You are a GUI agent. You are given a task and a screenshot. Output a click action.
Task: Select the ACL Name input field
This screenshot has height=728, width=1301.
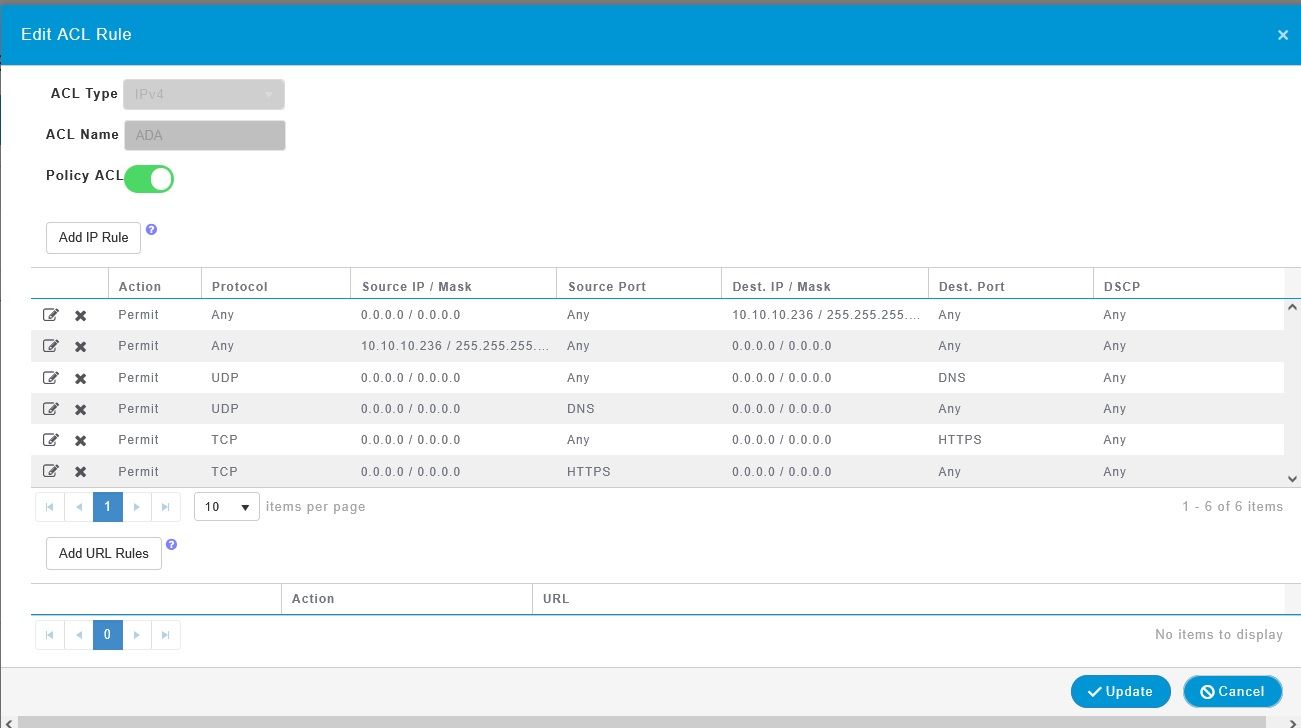coord(204,134)
